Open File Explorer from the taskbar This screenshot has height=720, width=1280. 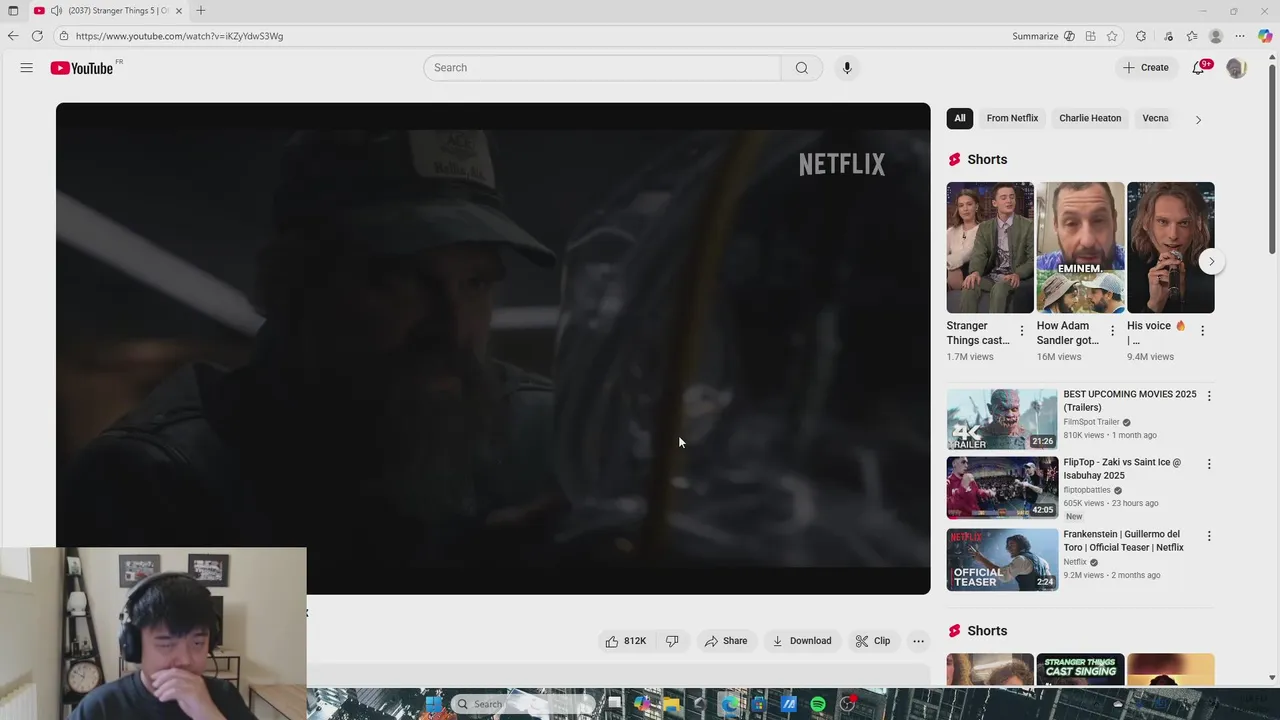point(672,704)
